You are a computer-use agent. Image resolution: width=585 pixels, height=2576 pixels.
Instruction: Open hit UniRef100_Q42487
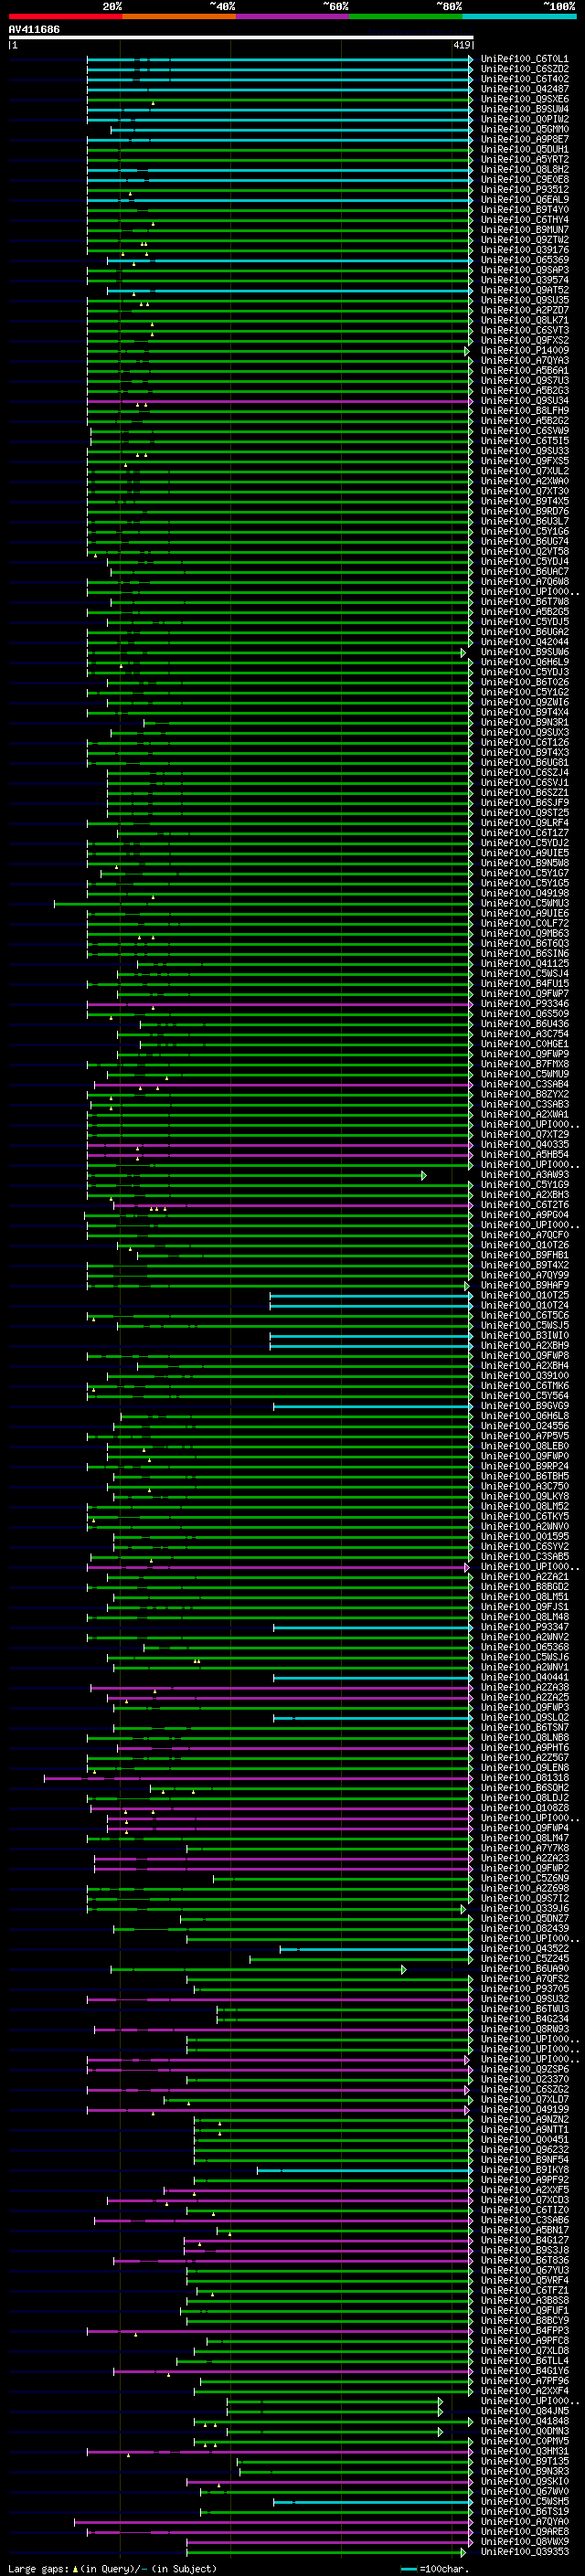pyautogui.click(x=524, y=90)
